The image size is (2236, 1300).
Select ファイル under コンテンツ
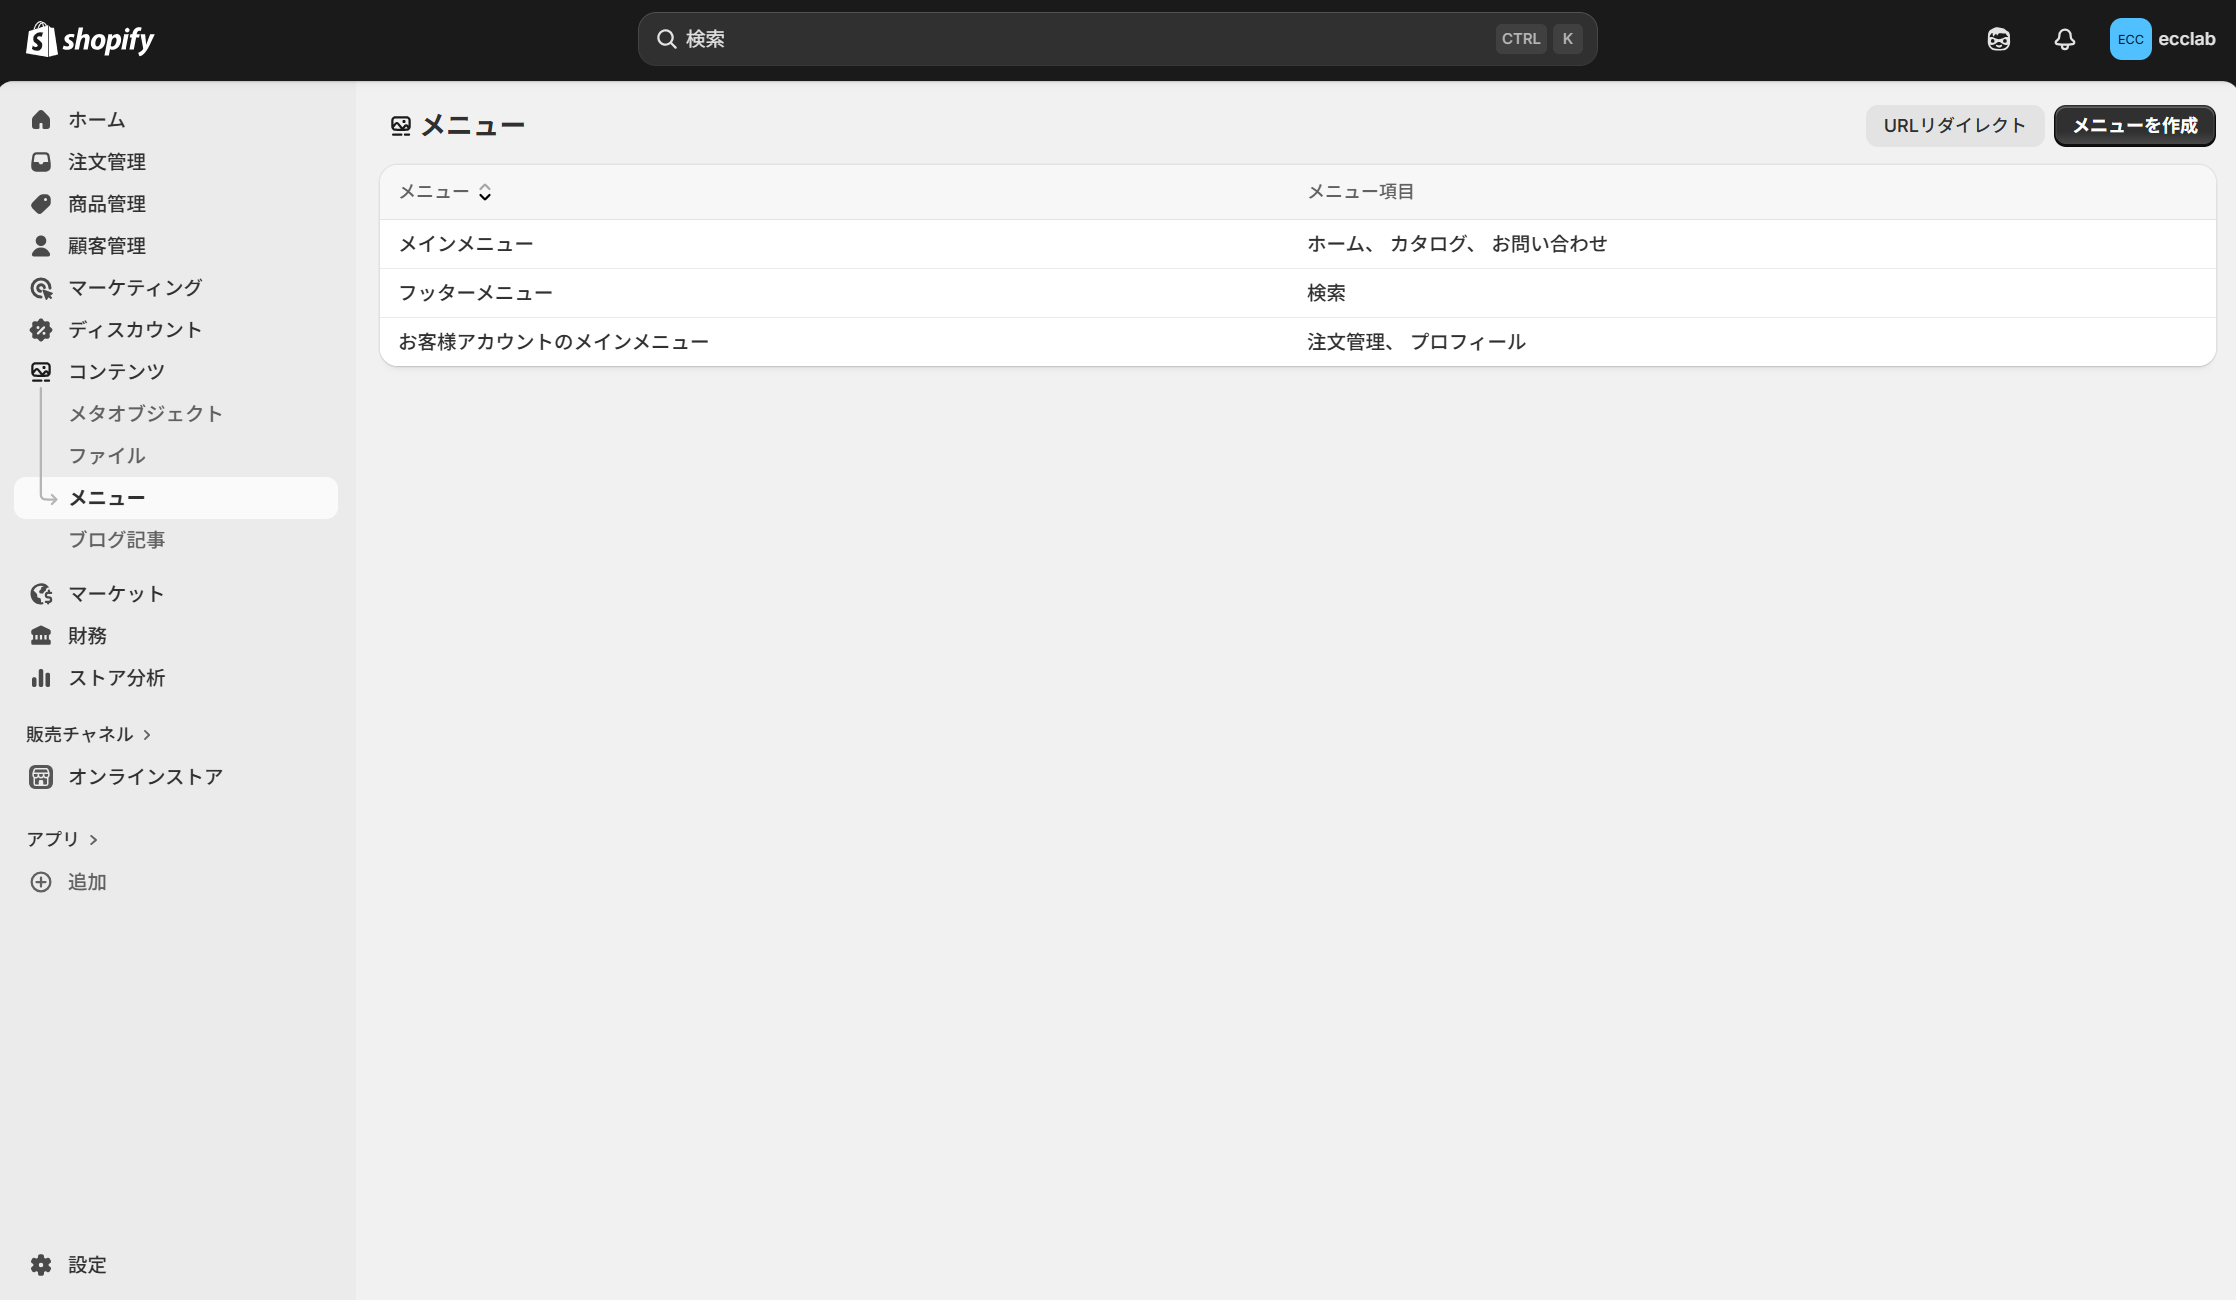tap(107, 456)
